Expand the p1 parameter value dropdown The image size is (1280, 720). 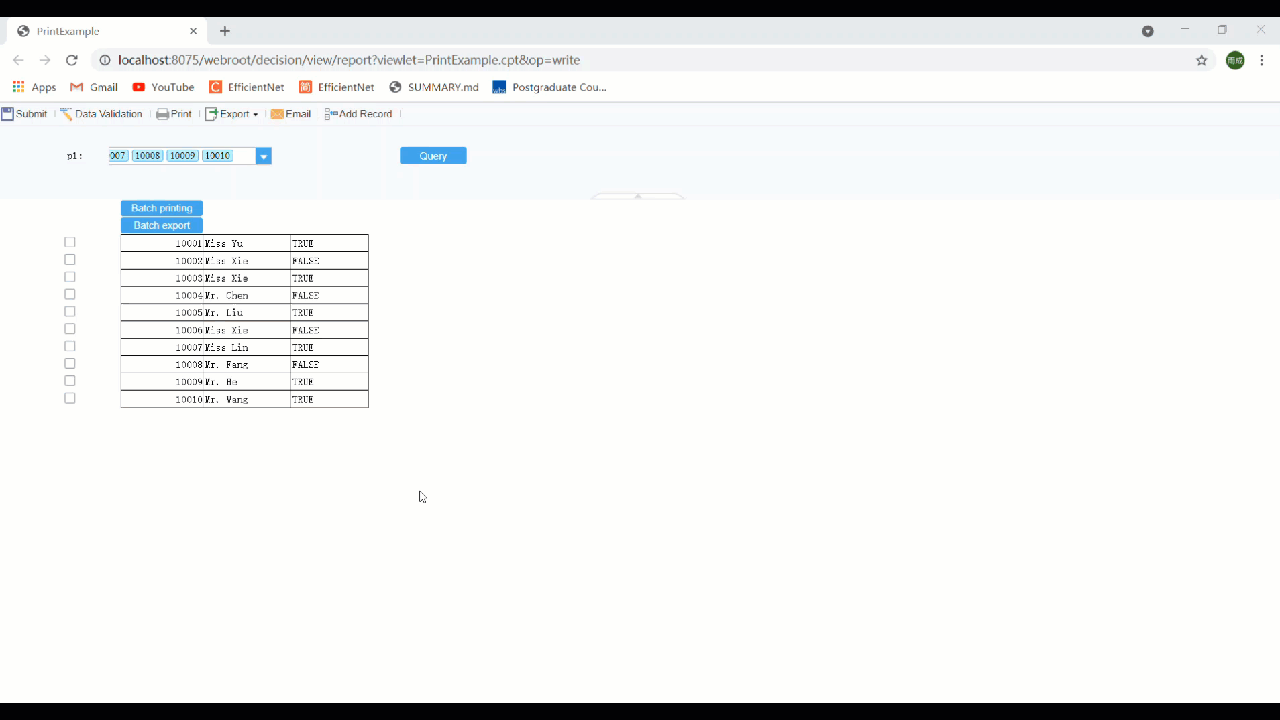coord(263,155)
